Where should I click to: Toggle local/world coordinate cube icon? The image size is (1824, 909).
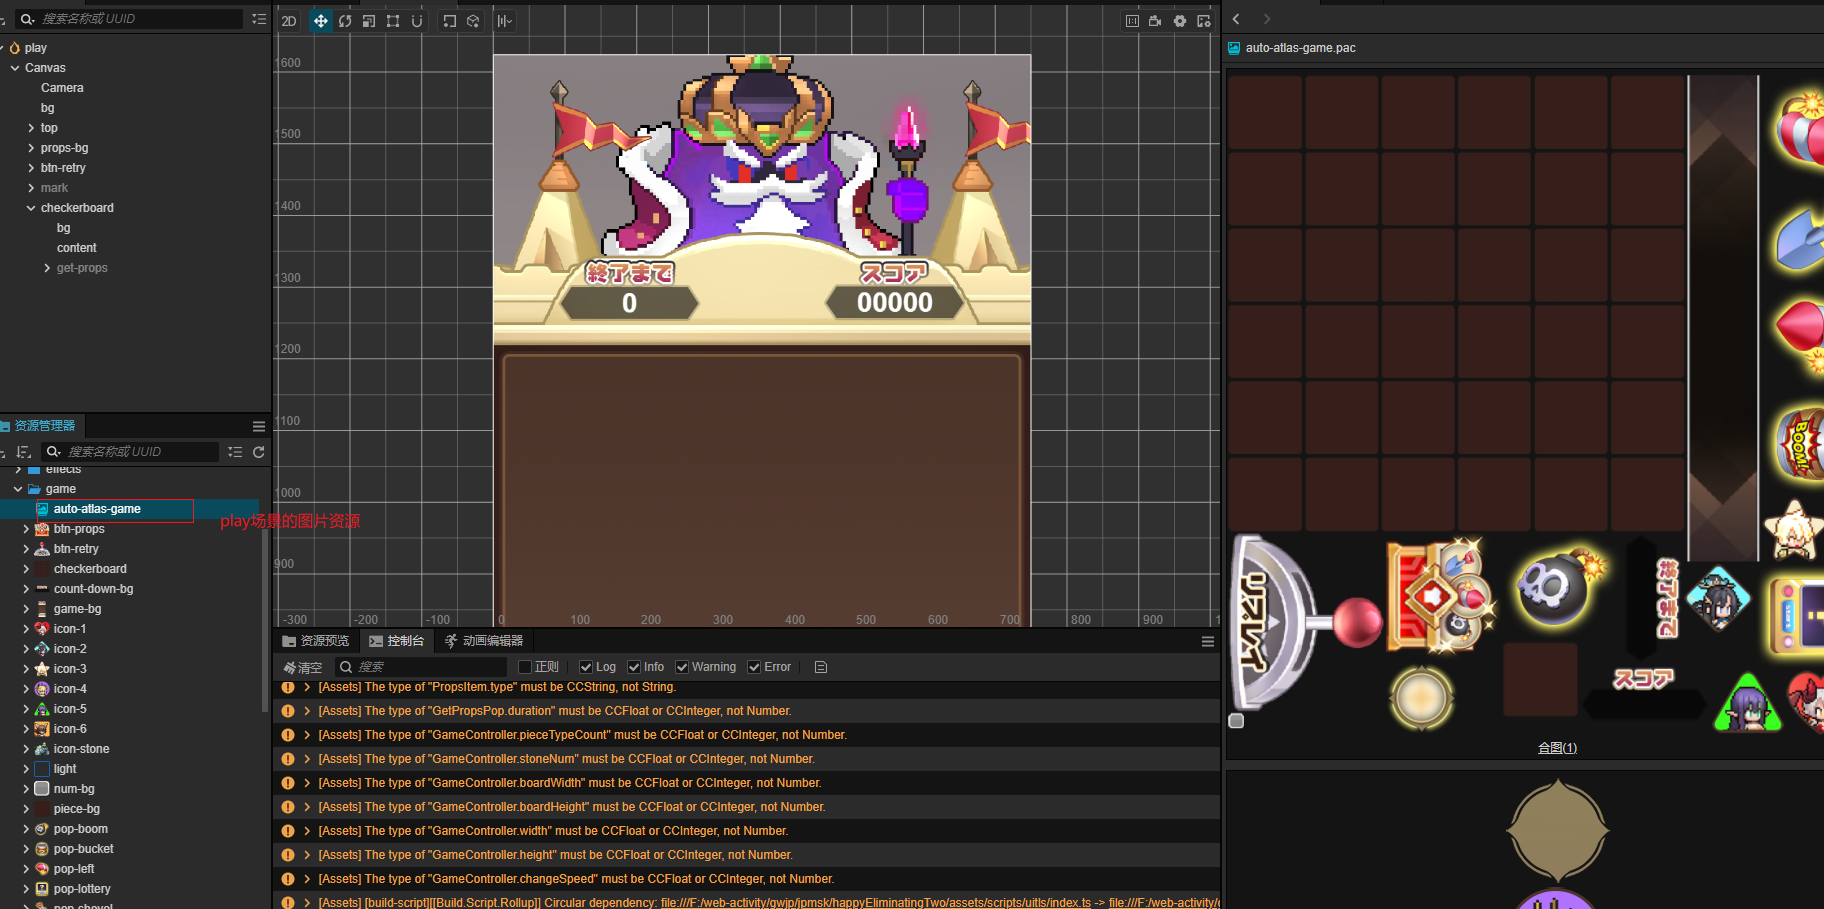pyautogui.click(x=473, y=21)
